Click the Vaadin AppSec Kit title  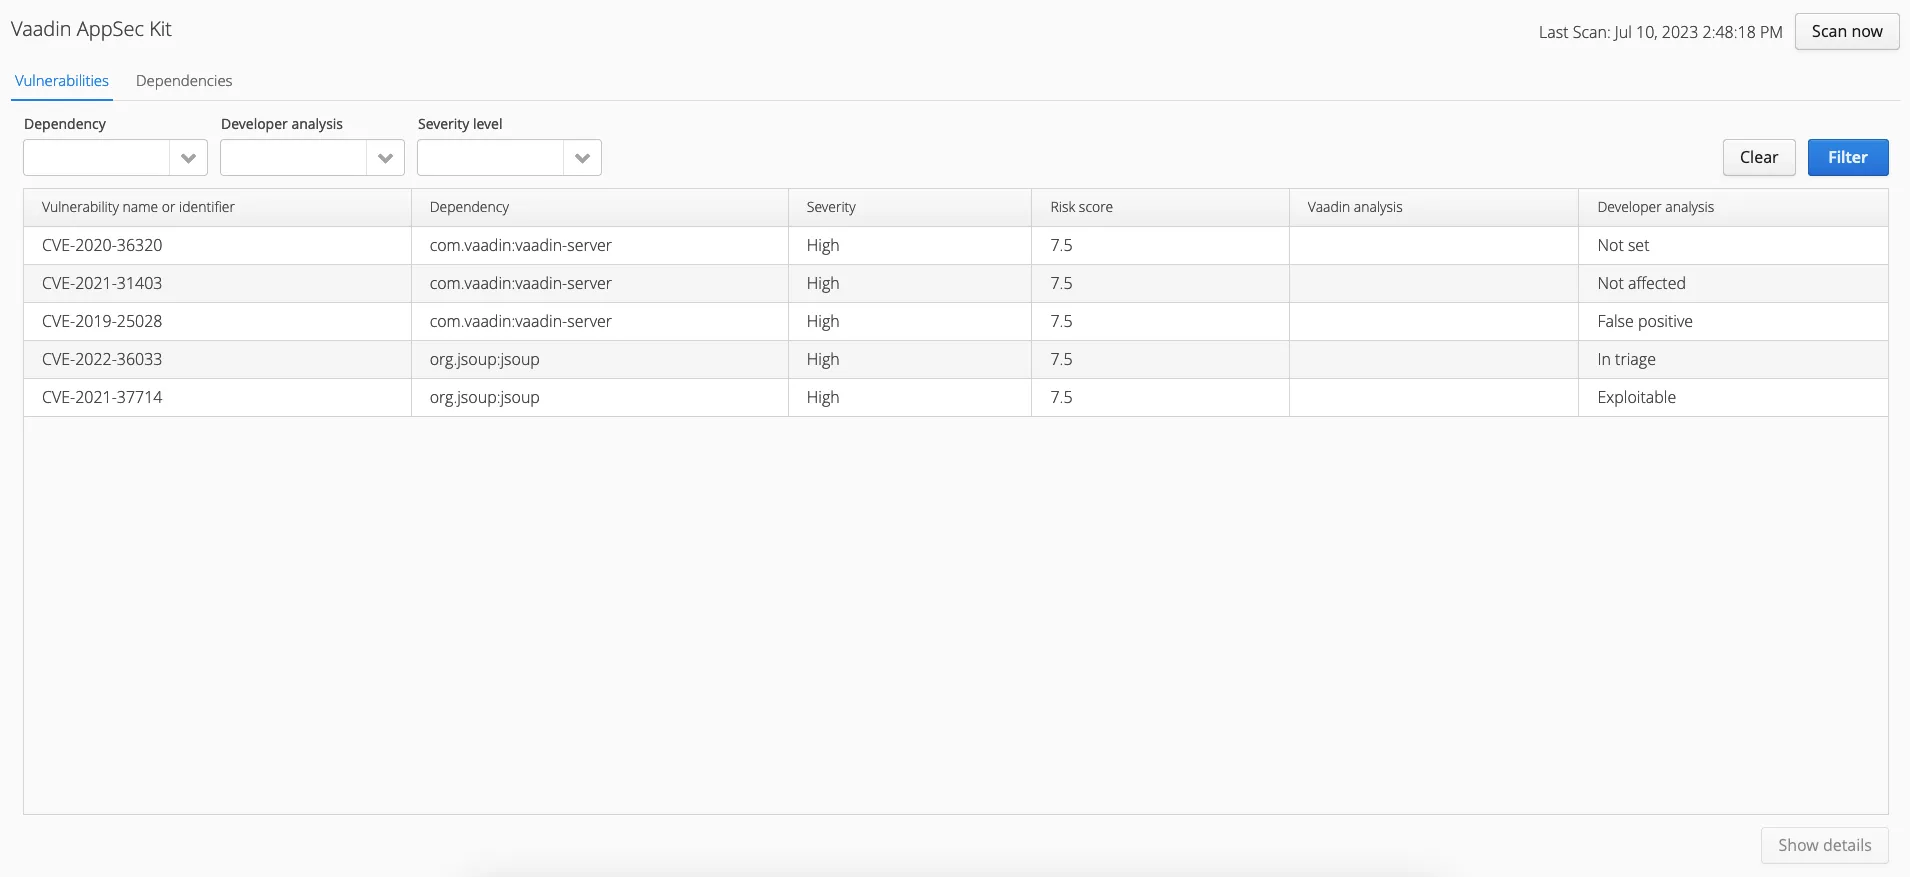pyautogui.click(x=91, y=29)
